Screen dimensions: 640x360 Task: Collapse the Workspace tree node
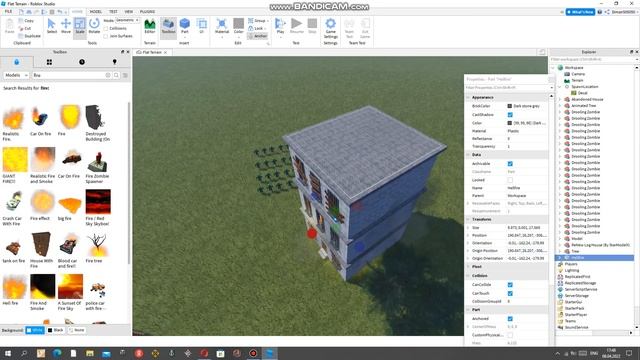553,67
